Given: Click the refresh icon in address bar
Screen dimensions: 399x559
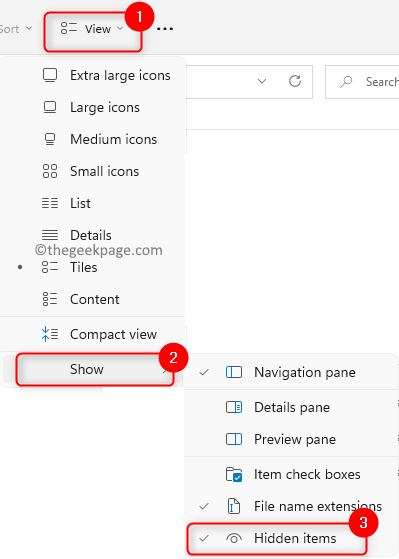Looking at the screenshot, I should tap(295, 81).
